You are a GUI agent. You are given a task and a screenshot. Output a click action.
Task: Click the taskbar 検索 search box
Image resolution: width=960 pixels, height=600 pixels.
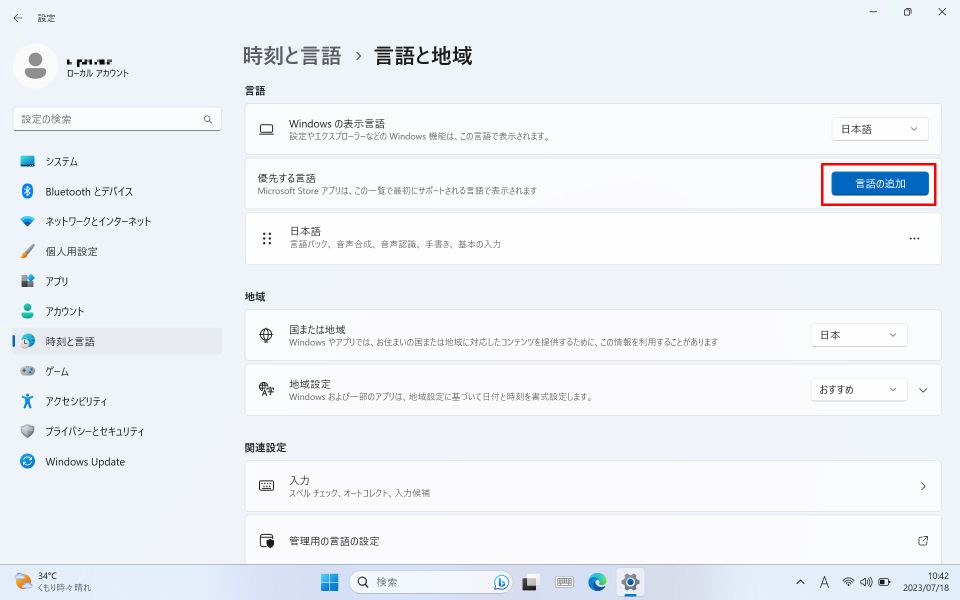click(432, 582)
